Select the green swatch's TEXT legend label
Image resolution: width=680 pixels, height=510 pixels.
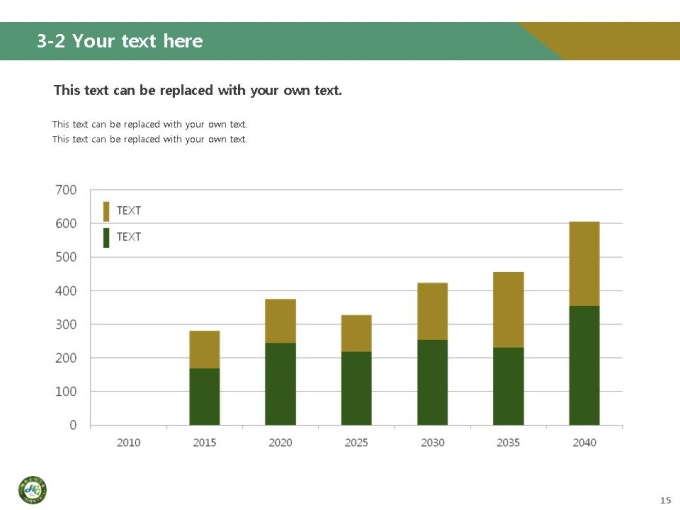pyautogui.click(x=129, y=237)
